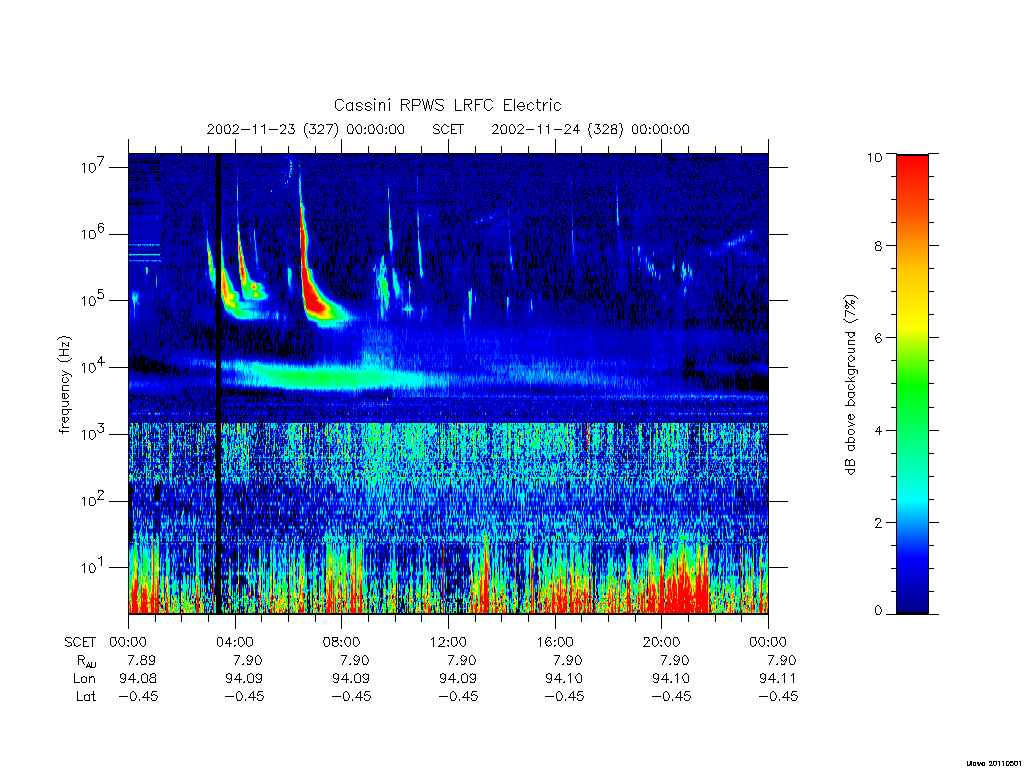Click the '12:00' time axis label
Screen dimensions: 1024x768
448,642
